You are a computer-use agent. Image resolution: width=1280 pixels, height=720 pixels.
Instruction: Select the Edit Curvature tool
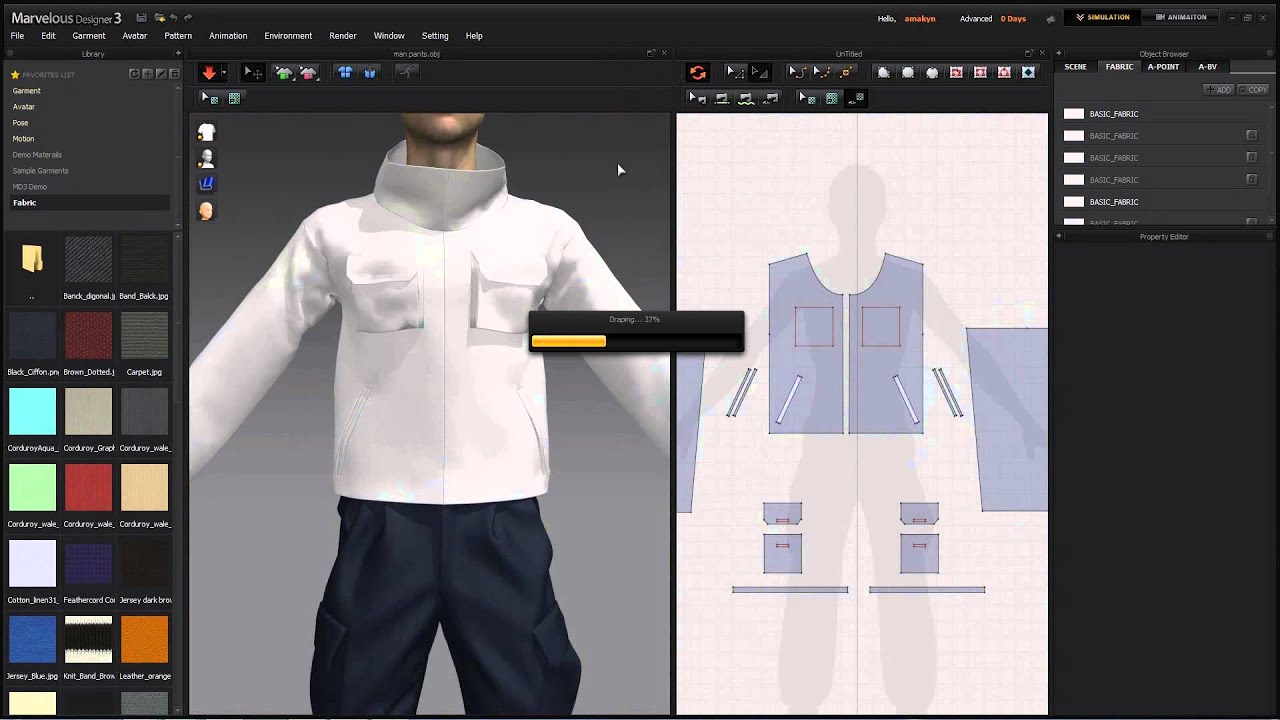coord(797,72)
